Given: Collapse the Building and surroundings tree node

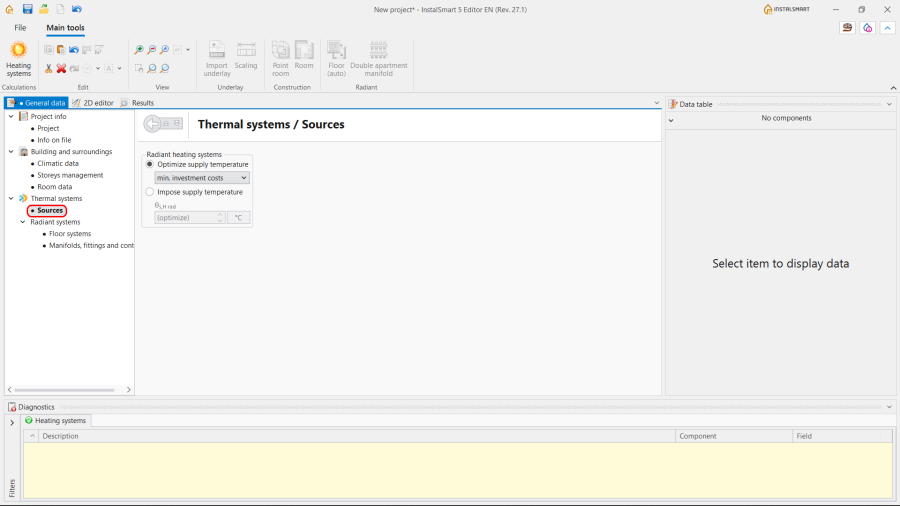Looking at the screenshot, I should coord(11,151).
